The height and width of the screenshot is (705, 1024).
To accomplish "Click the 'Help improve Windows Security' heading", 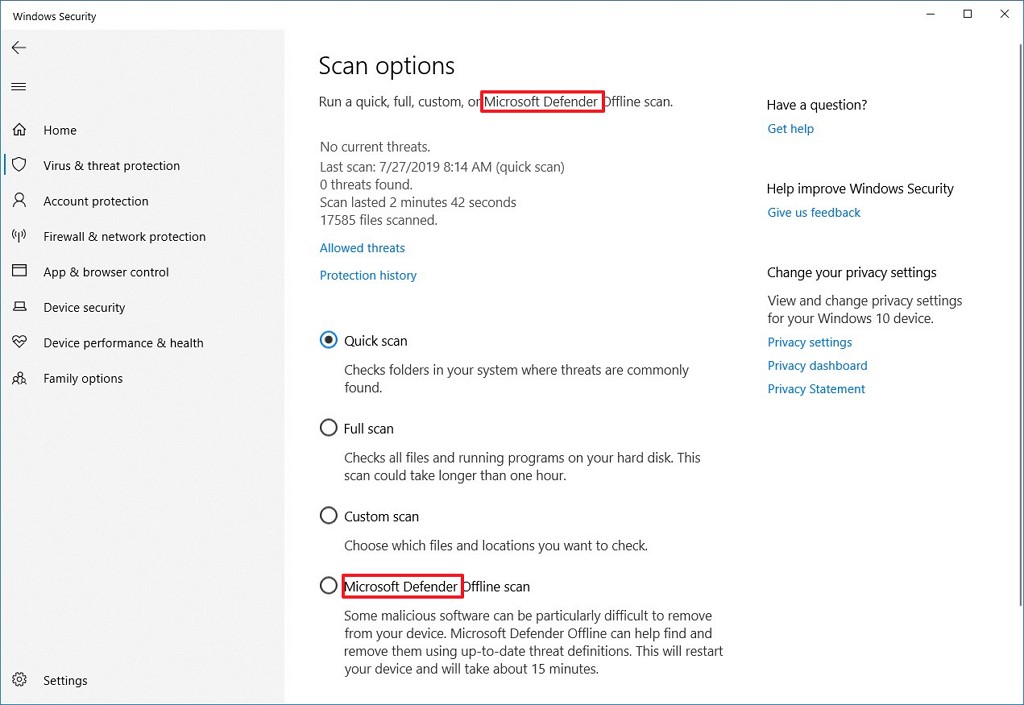I will click(x=860, y=189).
